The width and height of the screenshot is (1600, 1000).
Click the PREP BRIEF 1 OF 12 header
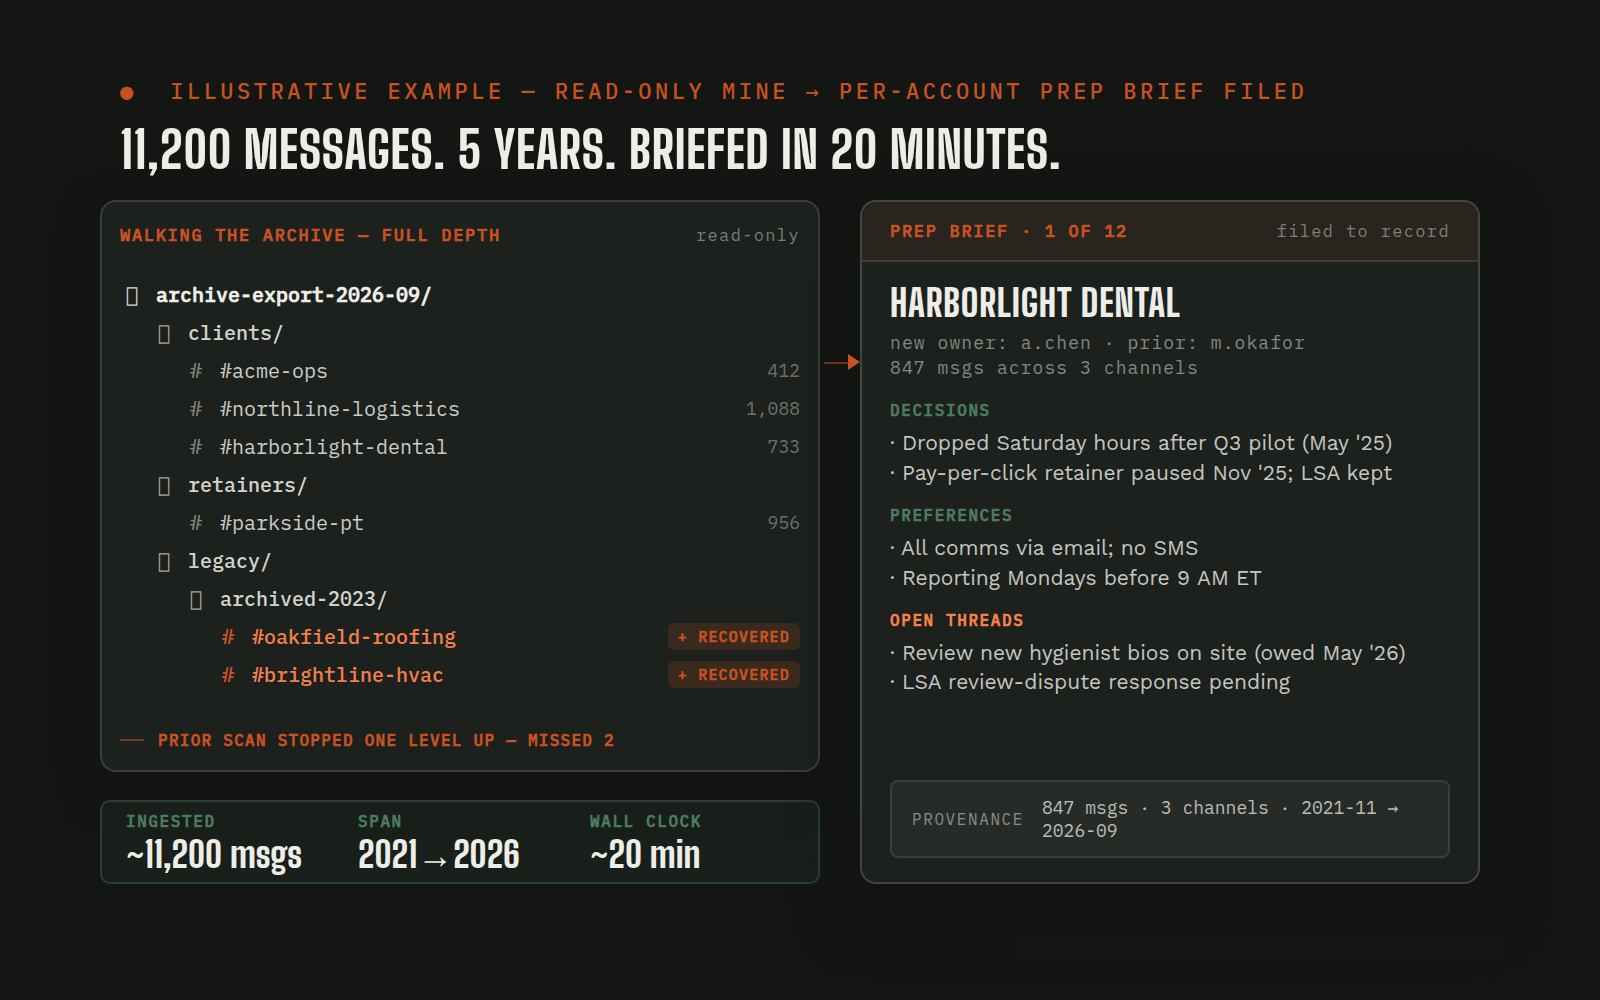click(1008, 232)
